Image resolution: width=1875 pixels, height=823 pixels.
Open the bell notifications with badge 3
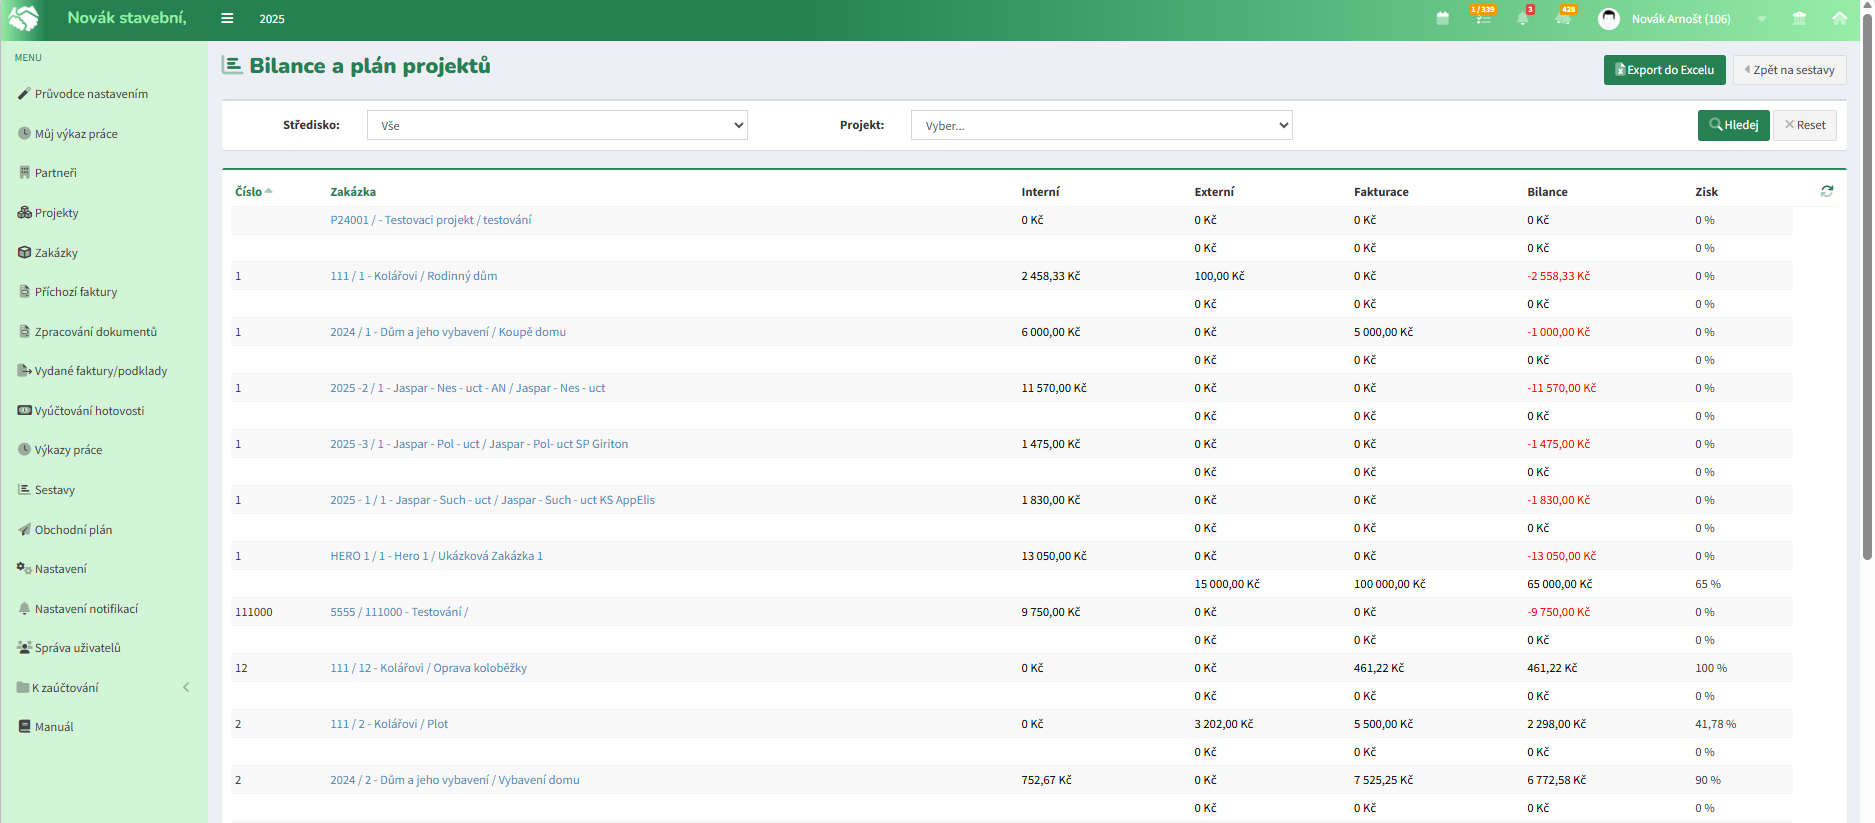[1523, 17]
